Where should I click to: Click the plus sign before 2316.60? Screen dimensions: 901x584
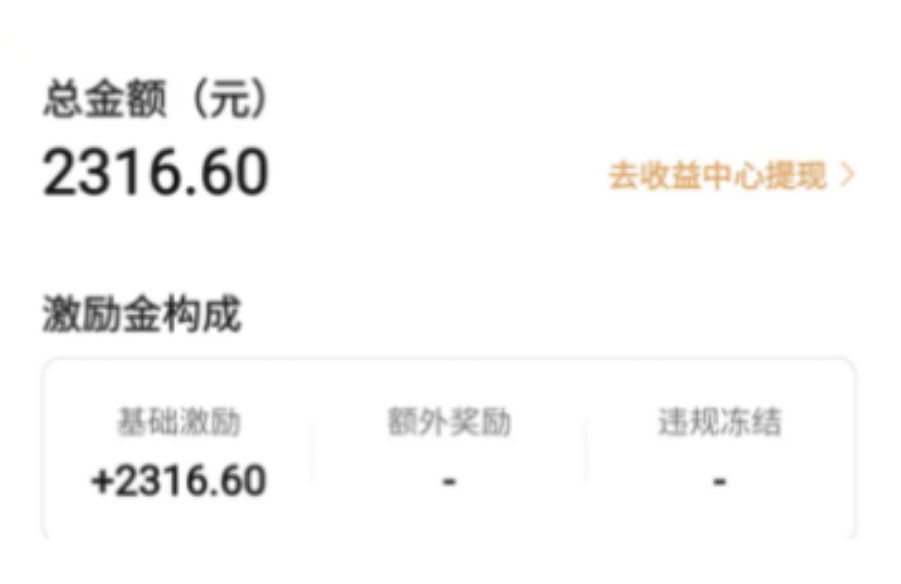pos(101,481)
